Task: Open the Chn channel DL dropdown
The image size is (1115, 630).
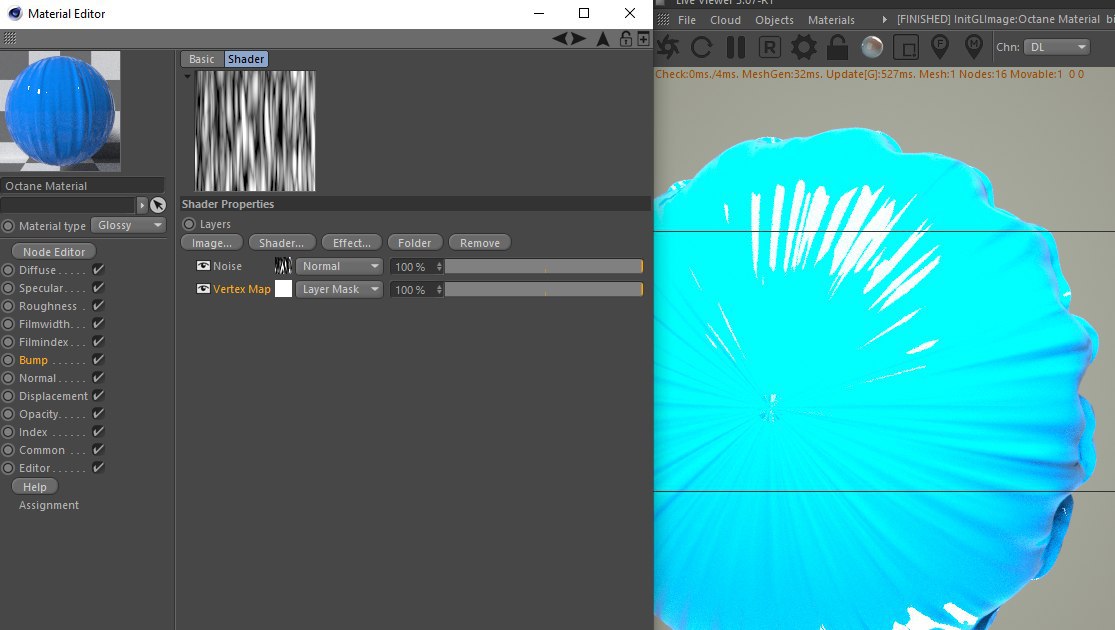Action: 1057,47
